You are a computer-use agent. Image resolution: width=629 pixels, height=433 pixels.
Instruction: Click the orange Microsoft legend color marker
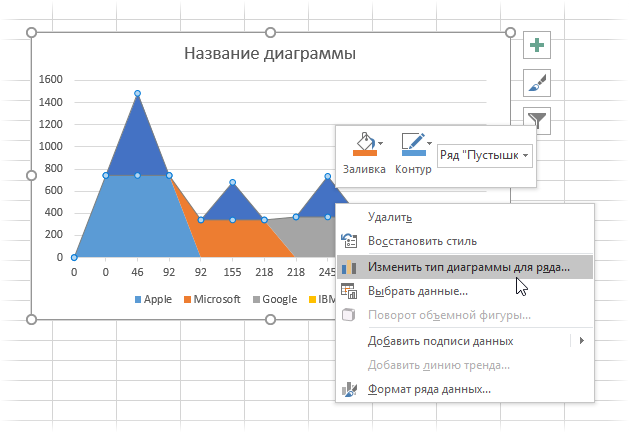[187, 300]
